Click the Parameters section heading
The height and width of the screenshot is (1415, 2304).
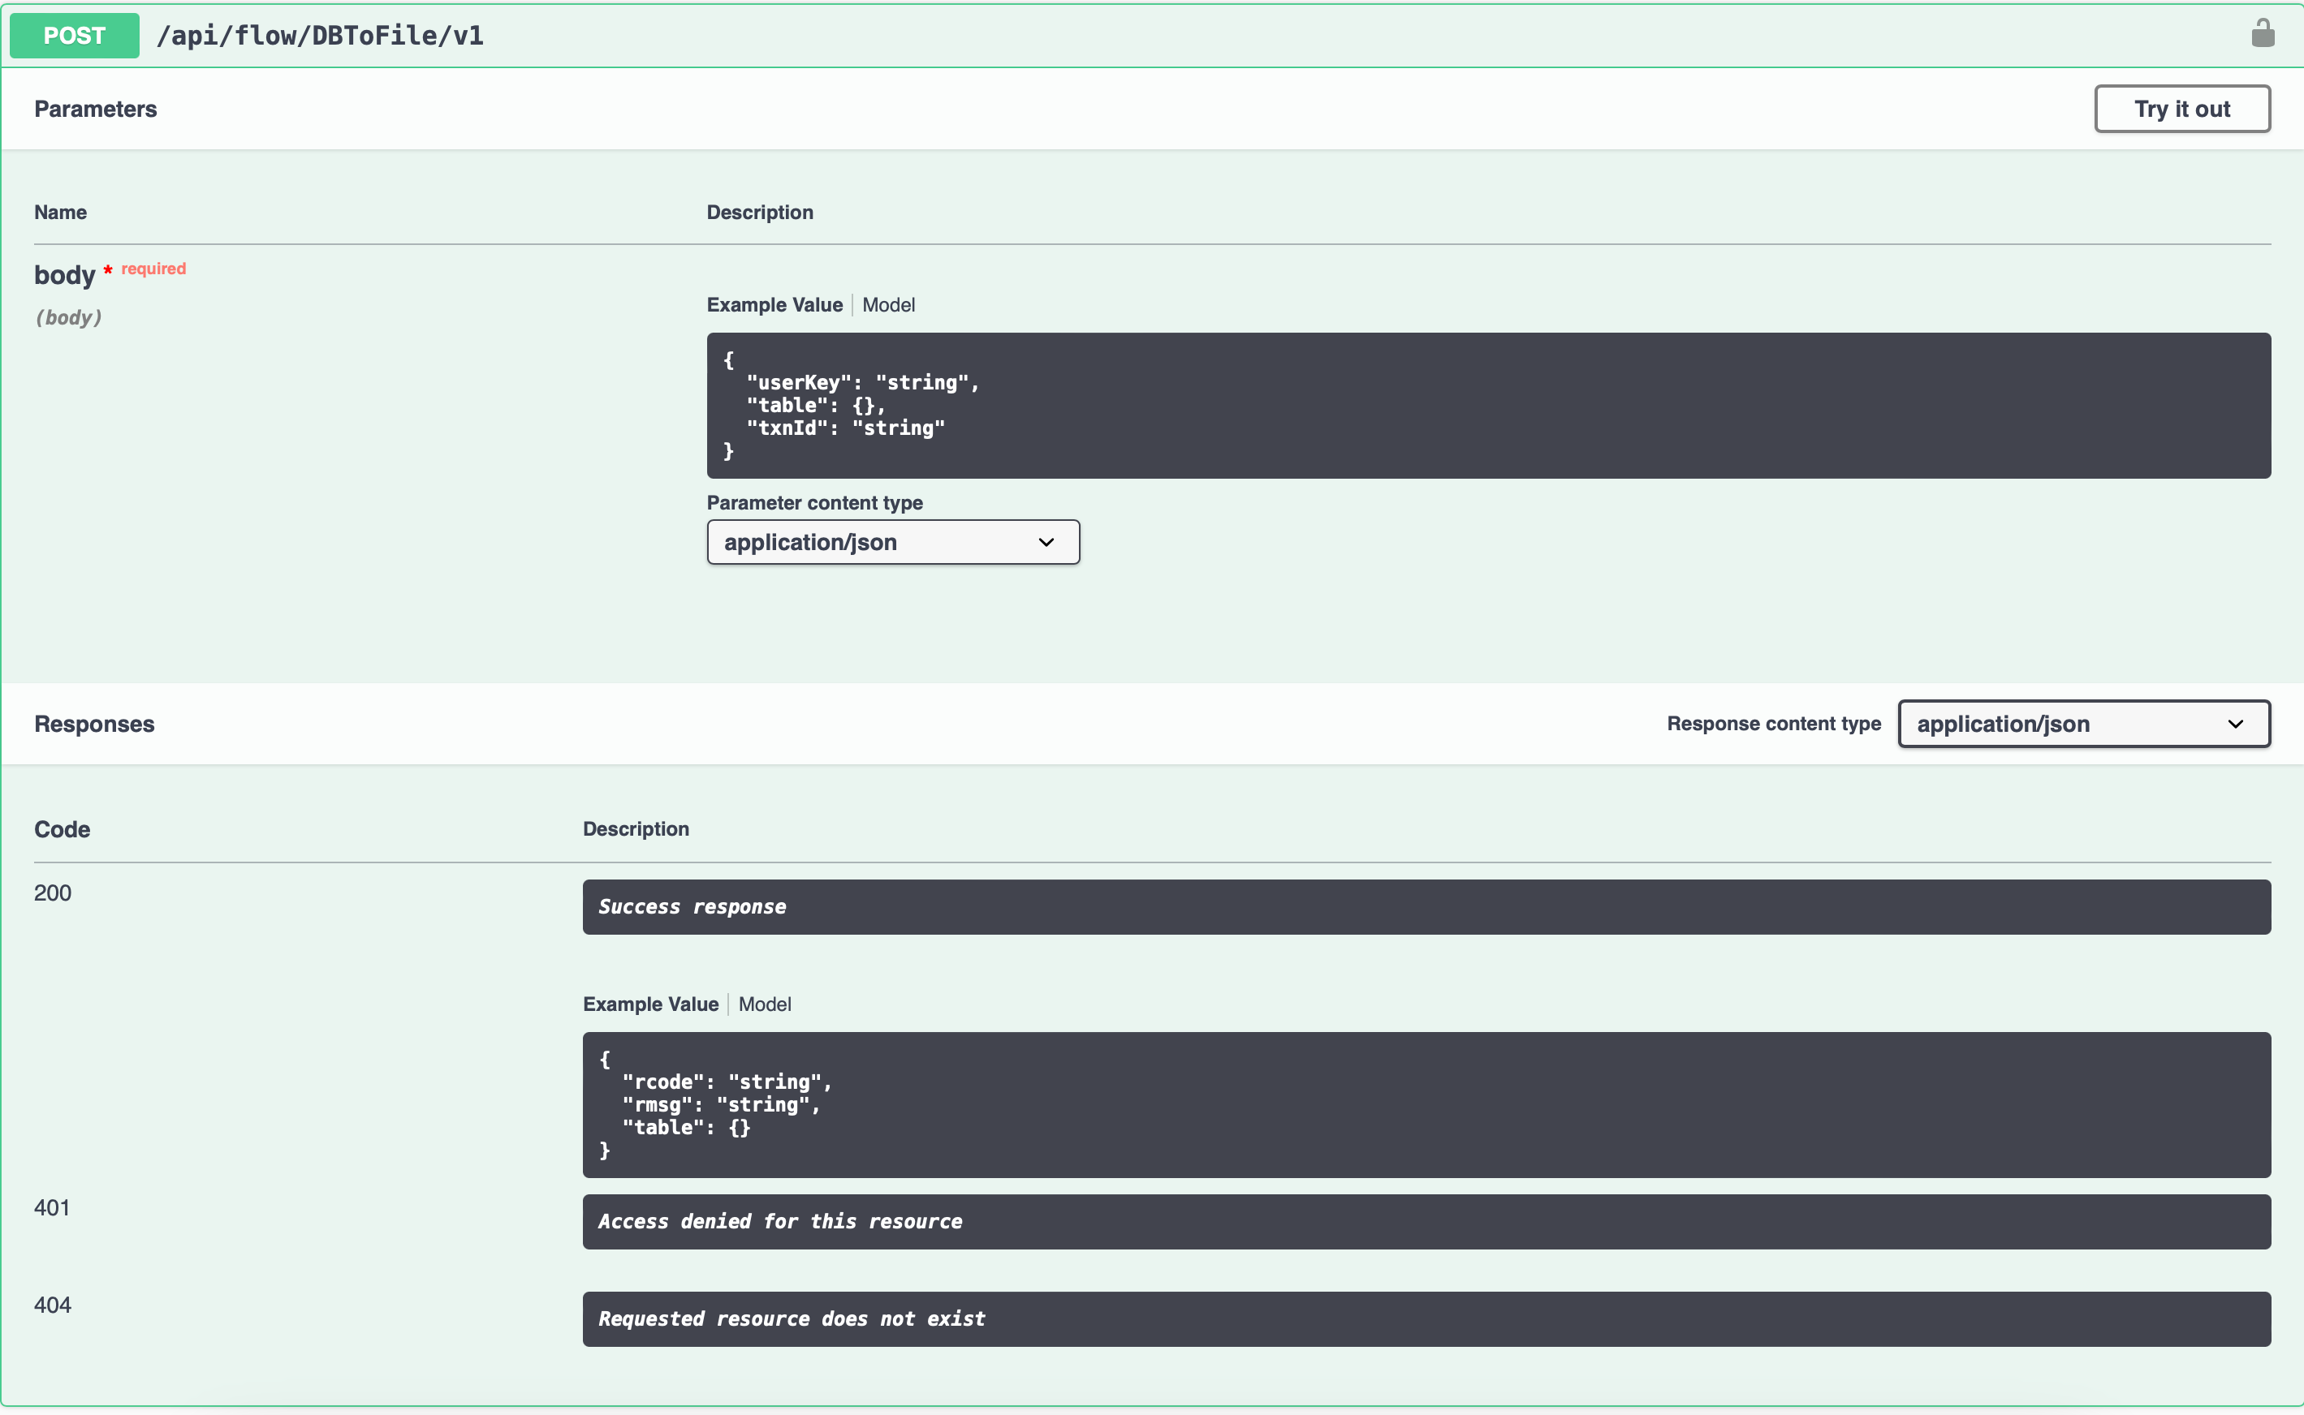(x=95, y=109)
